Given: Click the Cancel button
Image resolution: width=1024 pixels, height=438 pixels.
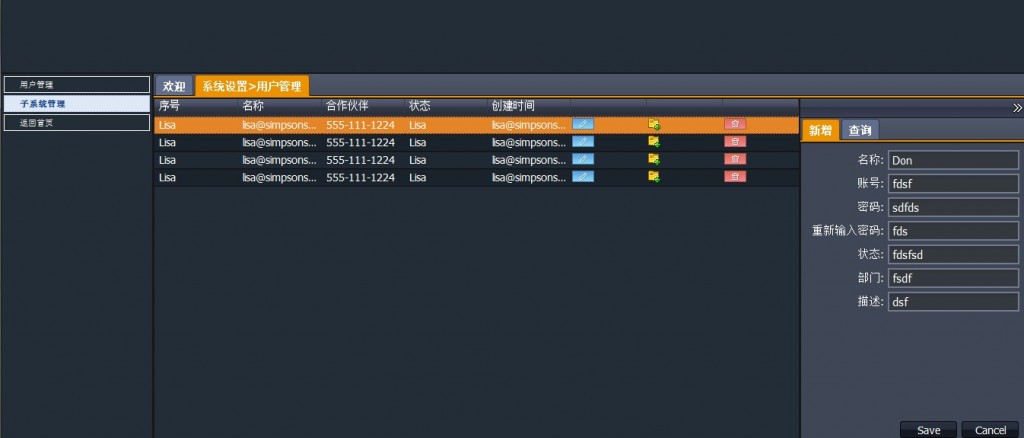Looking at the screenshot, I should [990, 430].
